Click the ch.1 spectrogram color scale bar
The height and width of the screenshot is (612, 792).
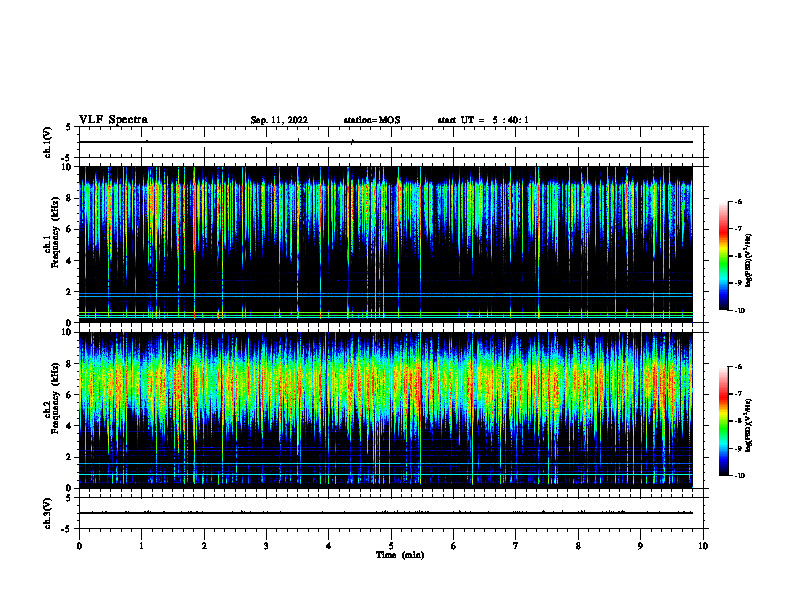tap(724, 256)
